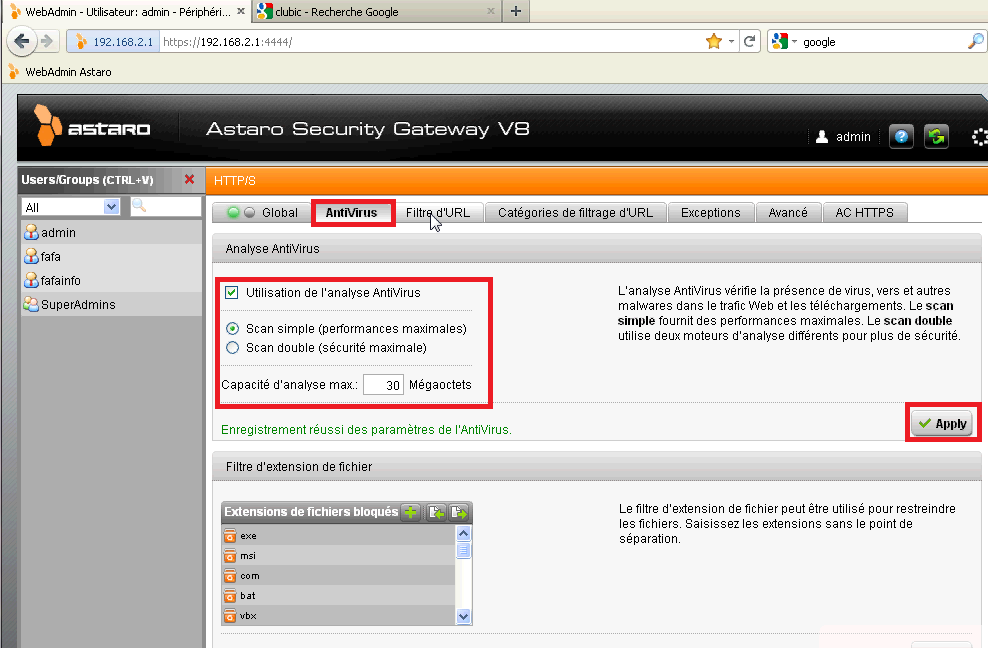The width and height of the screenshot is (988, 648).
Task: Open the Avancé tab
Action: 788,212
